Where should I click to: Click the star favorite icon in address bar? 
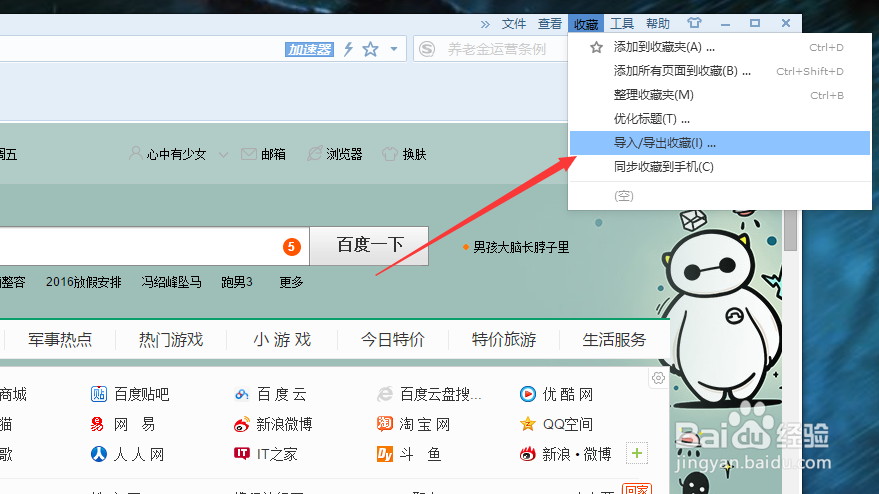click(370, 49)
